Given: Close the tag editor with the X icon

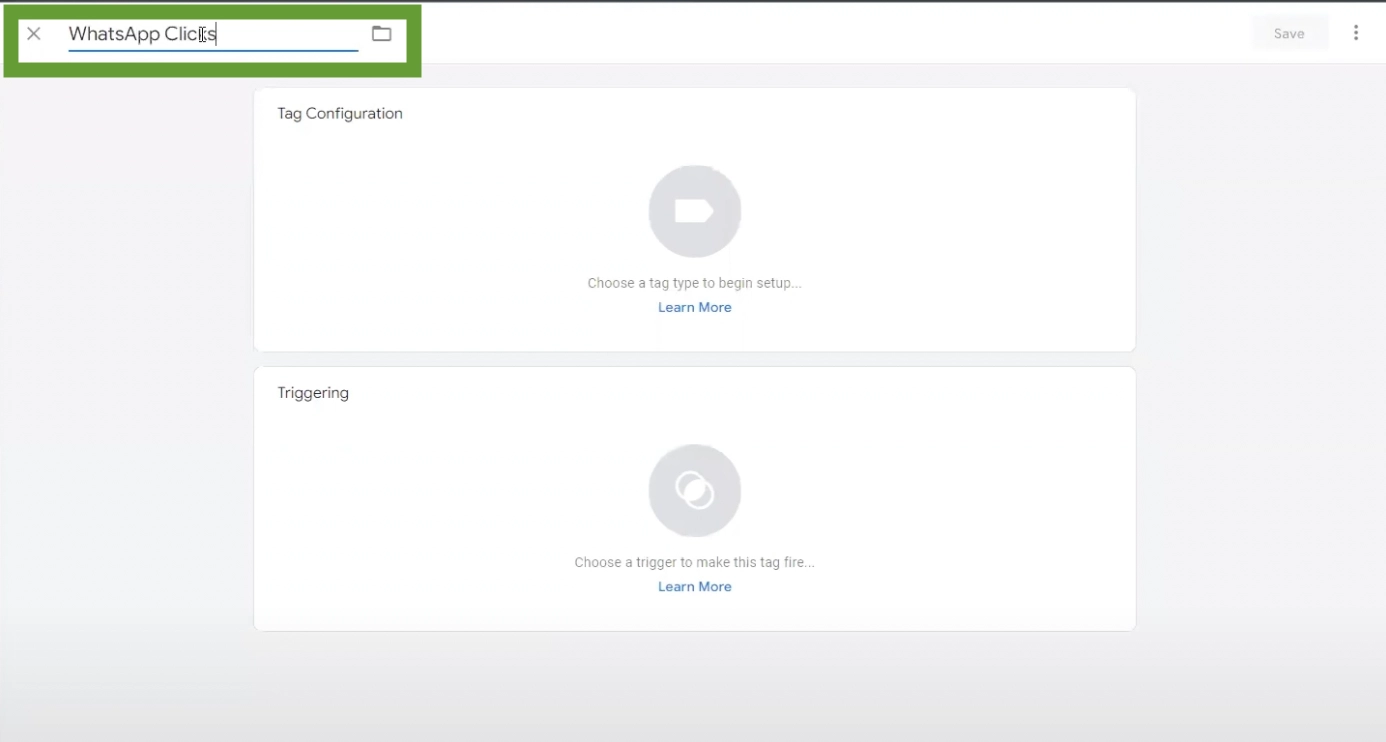Looking at the screenshot, I should click(x=34, y=34).
